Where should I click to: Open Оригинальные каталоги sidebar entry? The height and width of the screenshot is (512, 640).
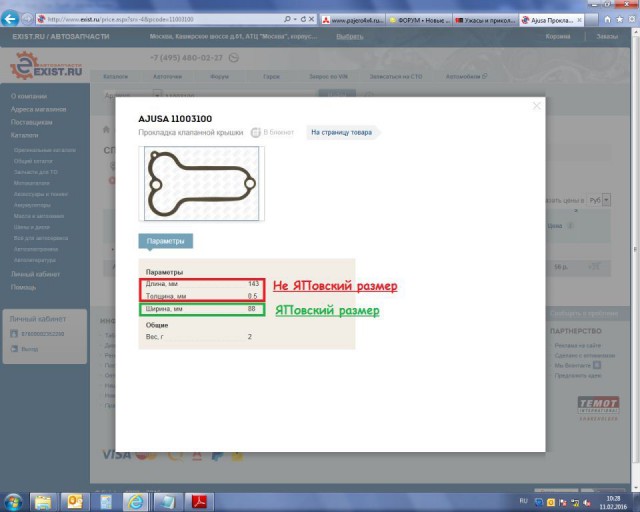point(44,150)
